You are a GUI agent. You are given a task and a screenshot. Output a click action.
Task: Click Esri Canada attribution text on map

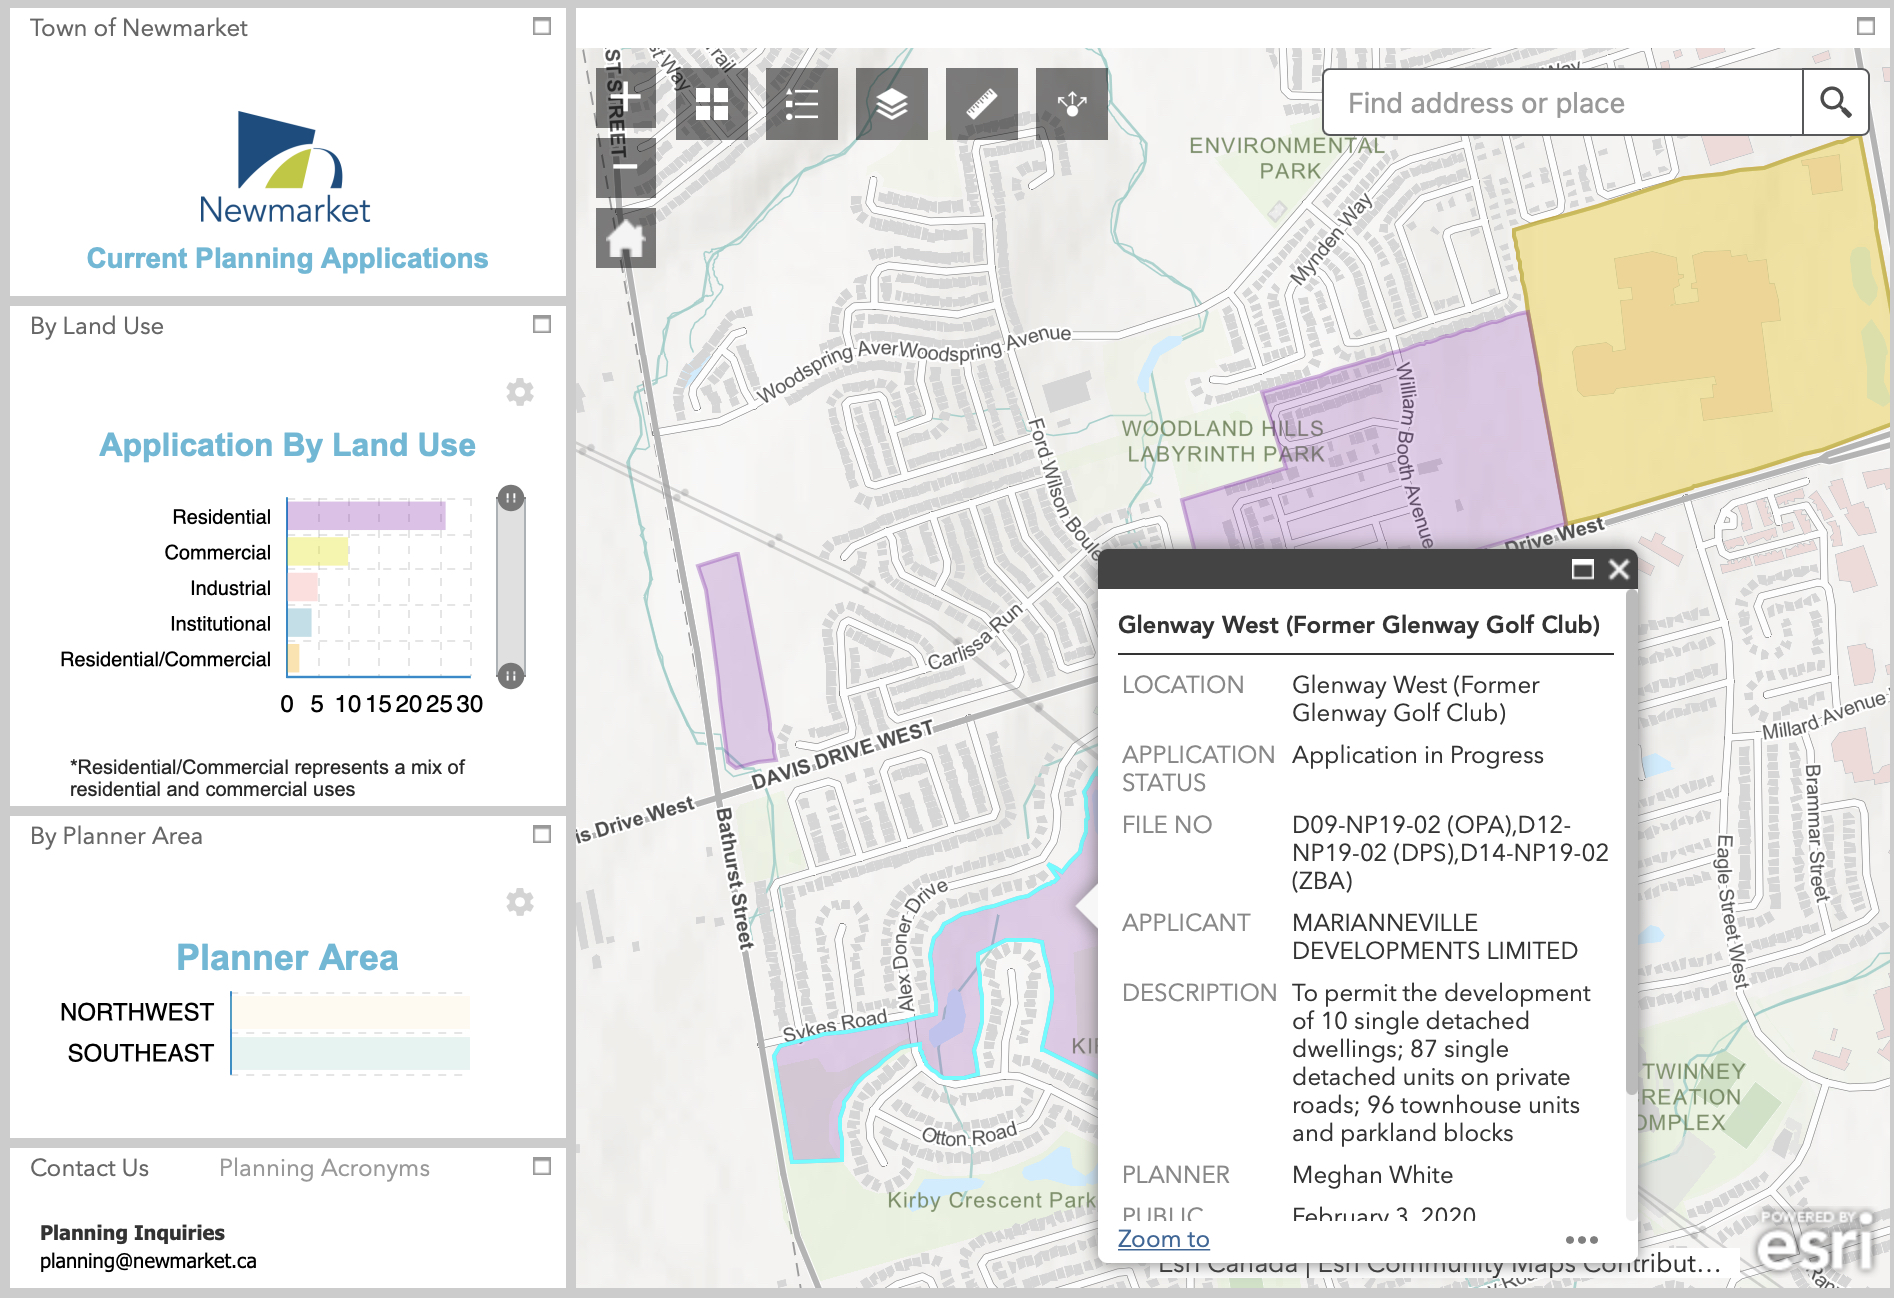tap(1229, 1265)
